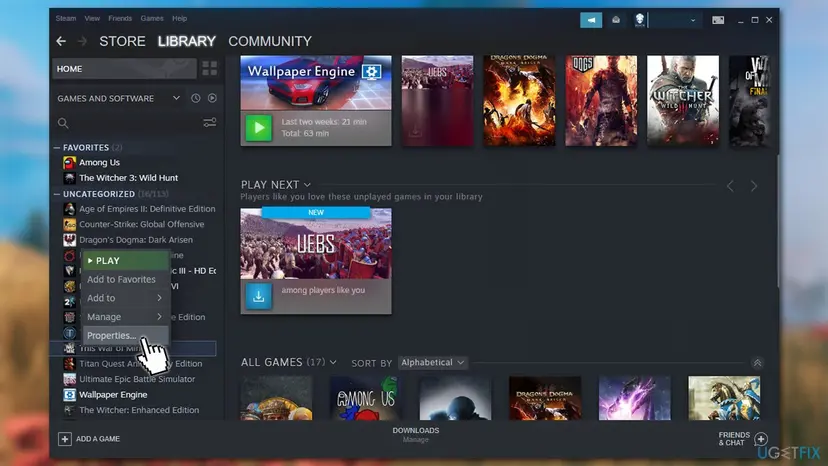Open the Friends menu
Image resolution: width=828 pixels, height=466 pixels.
[120, 18]
